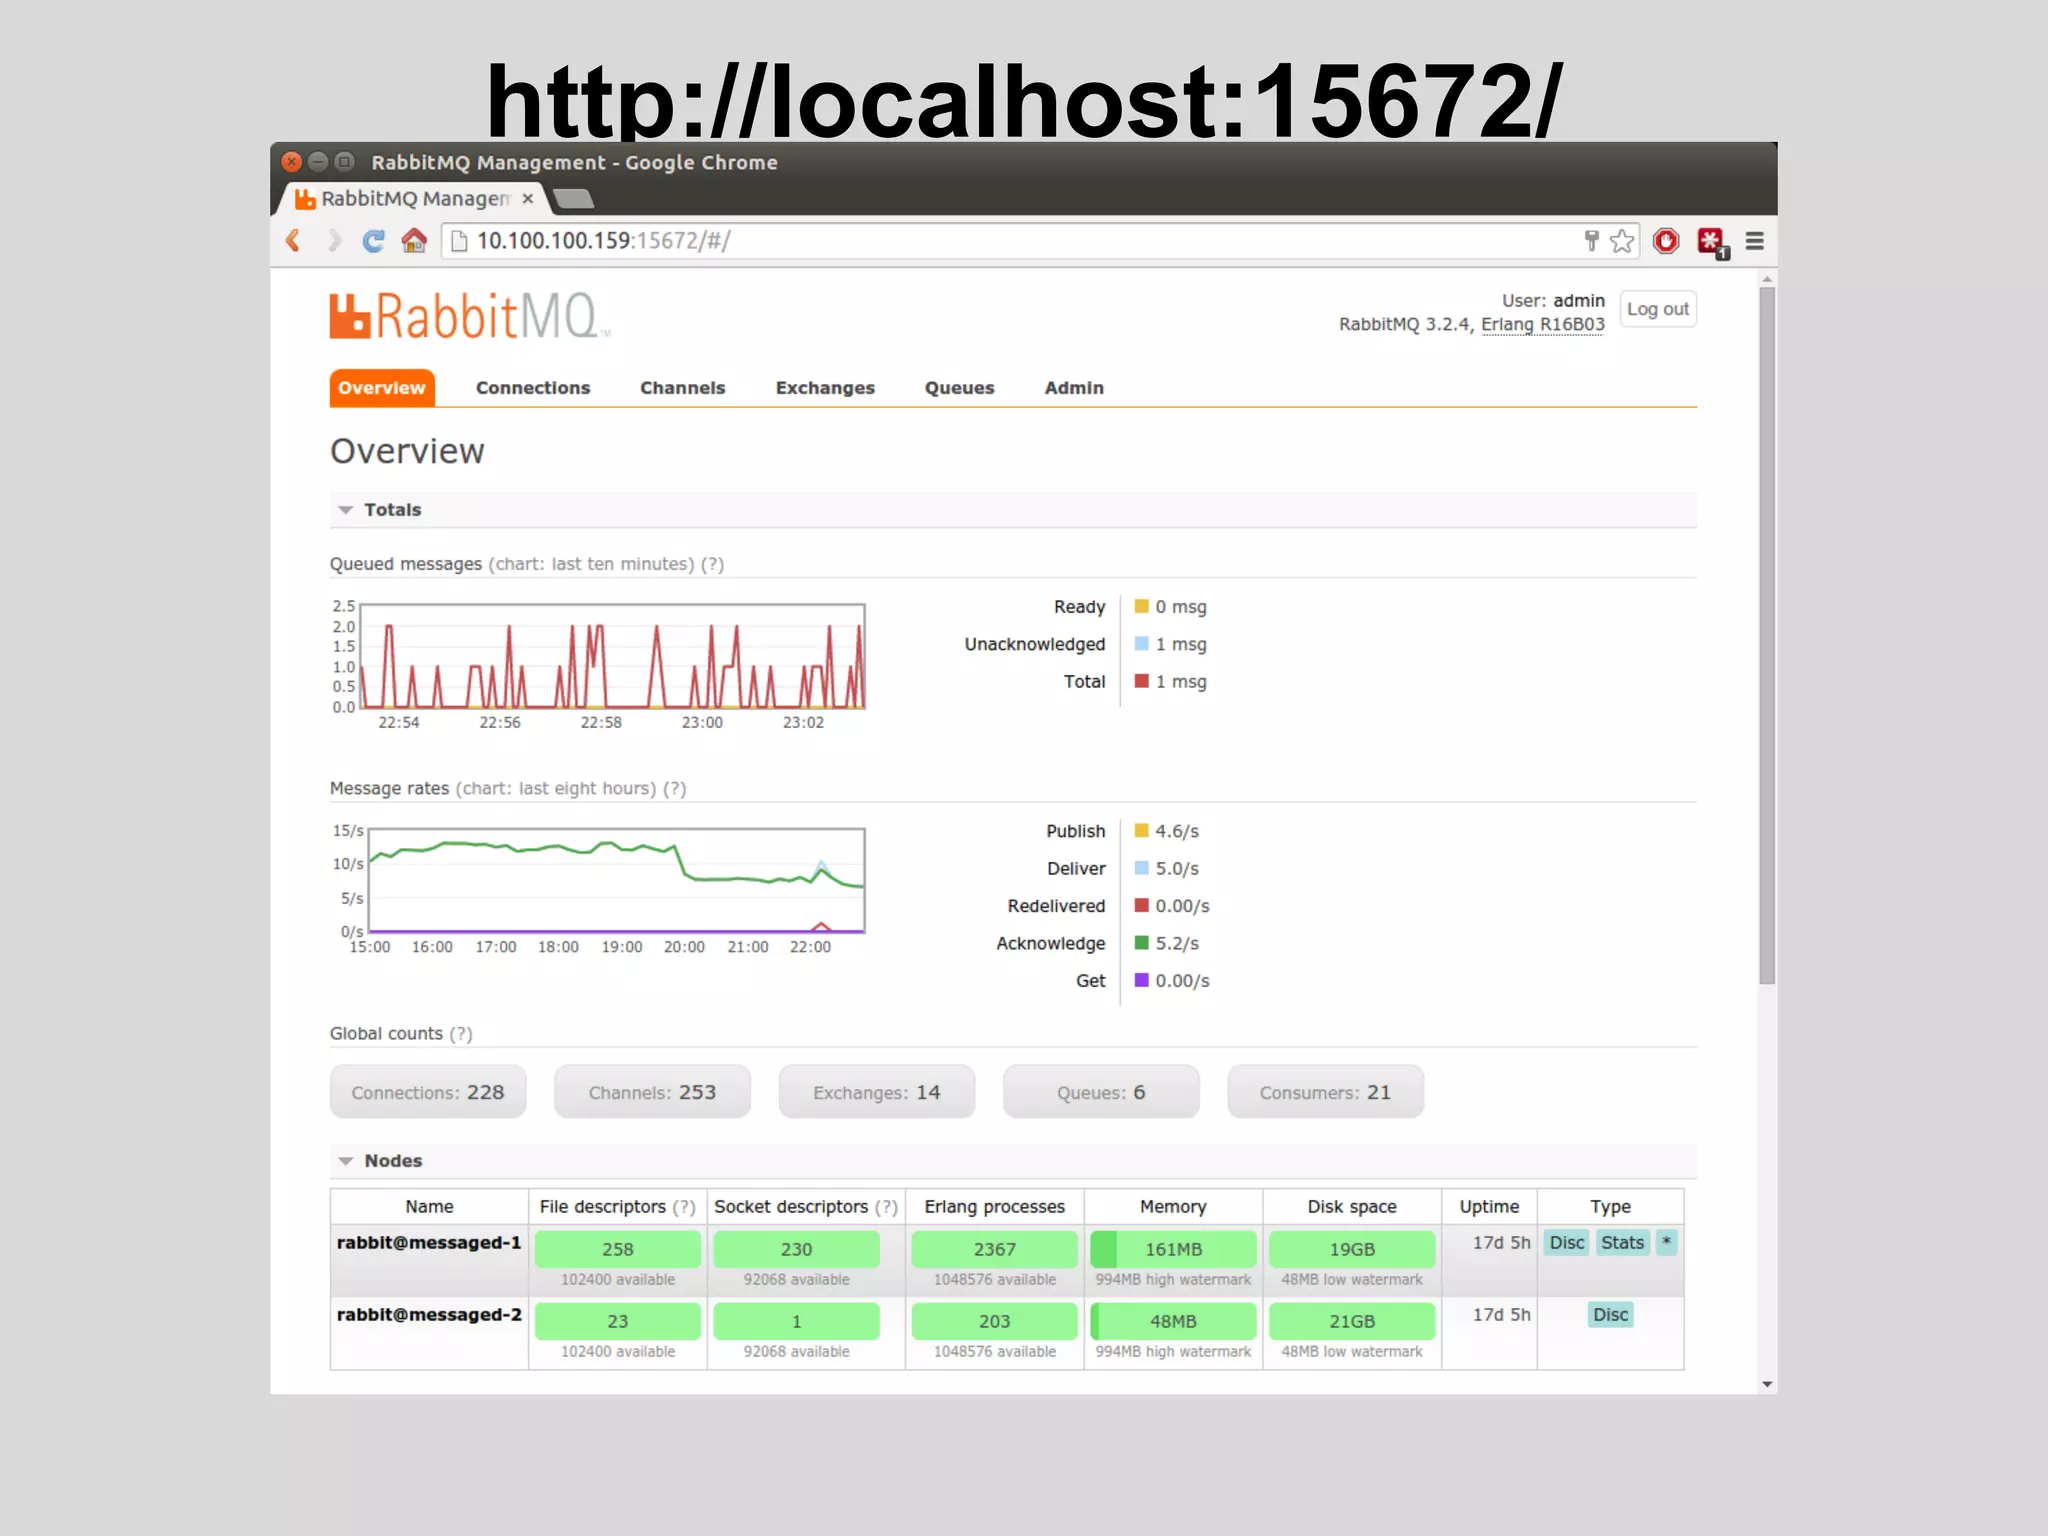Open help (?) for Message rates
2048x1536 pixels.
tap(675, 788)
